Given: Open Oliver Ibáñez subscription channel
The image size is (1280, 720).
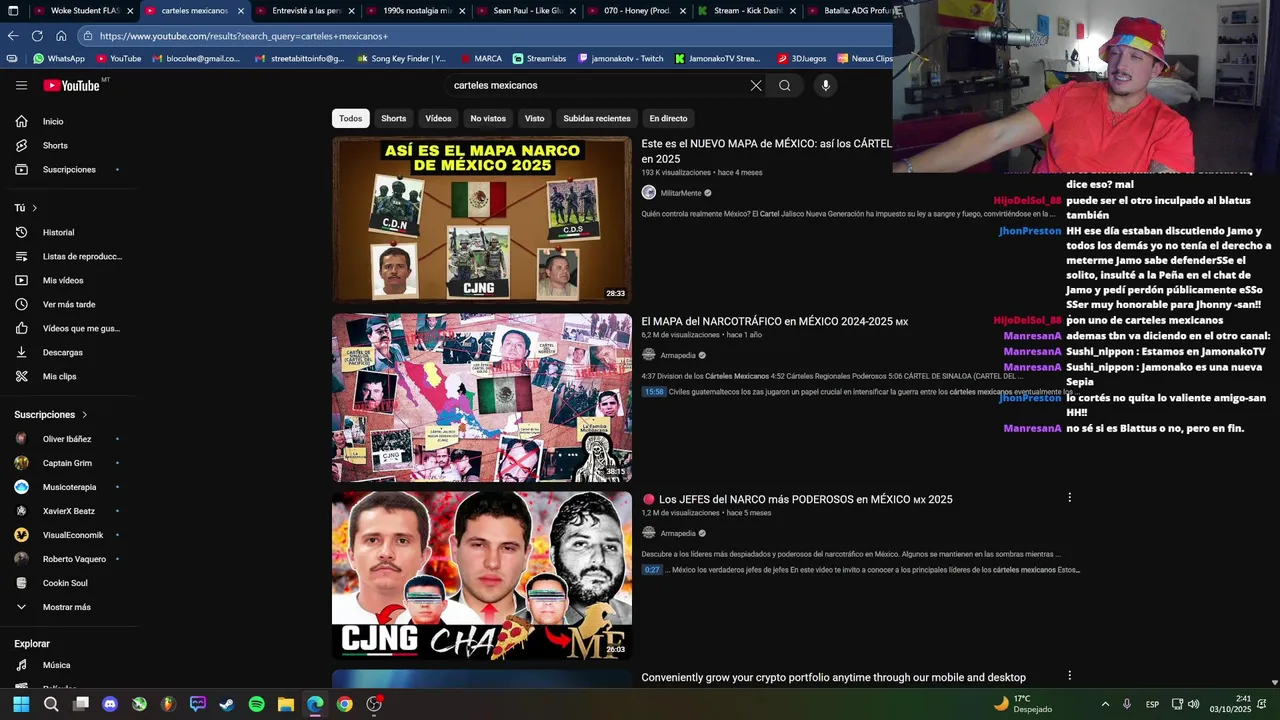Looking at the screenshot, I should tap(66, 439).
